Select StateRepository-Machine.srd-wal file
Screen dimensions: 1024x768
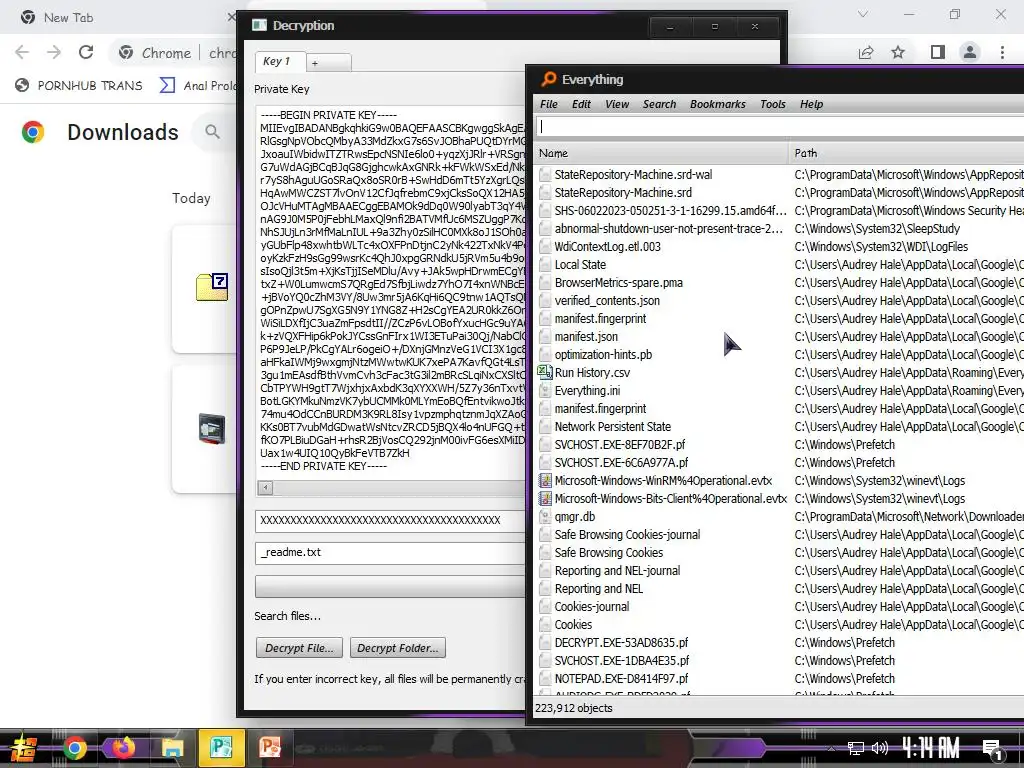pos(633,174)
